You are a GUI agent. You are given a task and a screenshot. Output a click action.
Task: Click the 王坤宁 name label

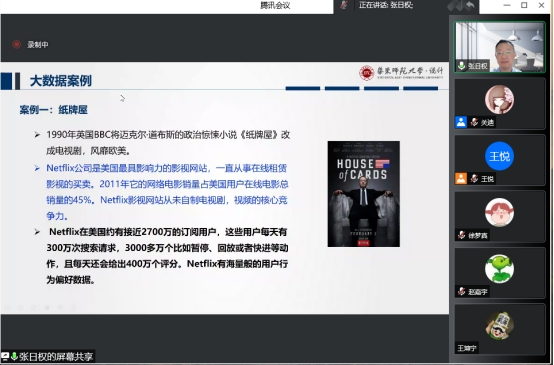coord(467,348)
